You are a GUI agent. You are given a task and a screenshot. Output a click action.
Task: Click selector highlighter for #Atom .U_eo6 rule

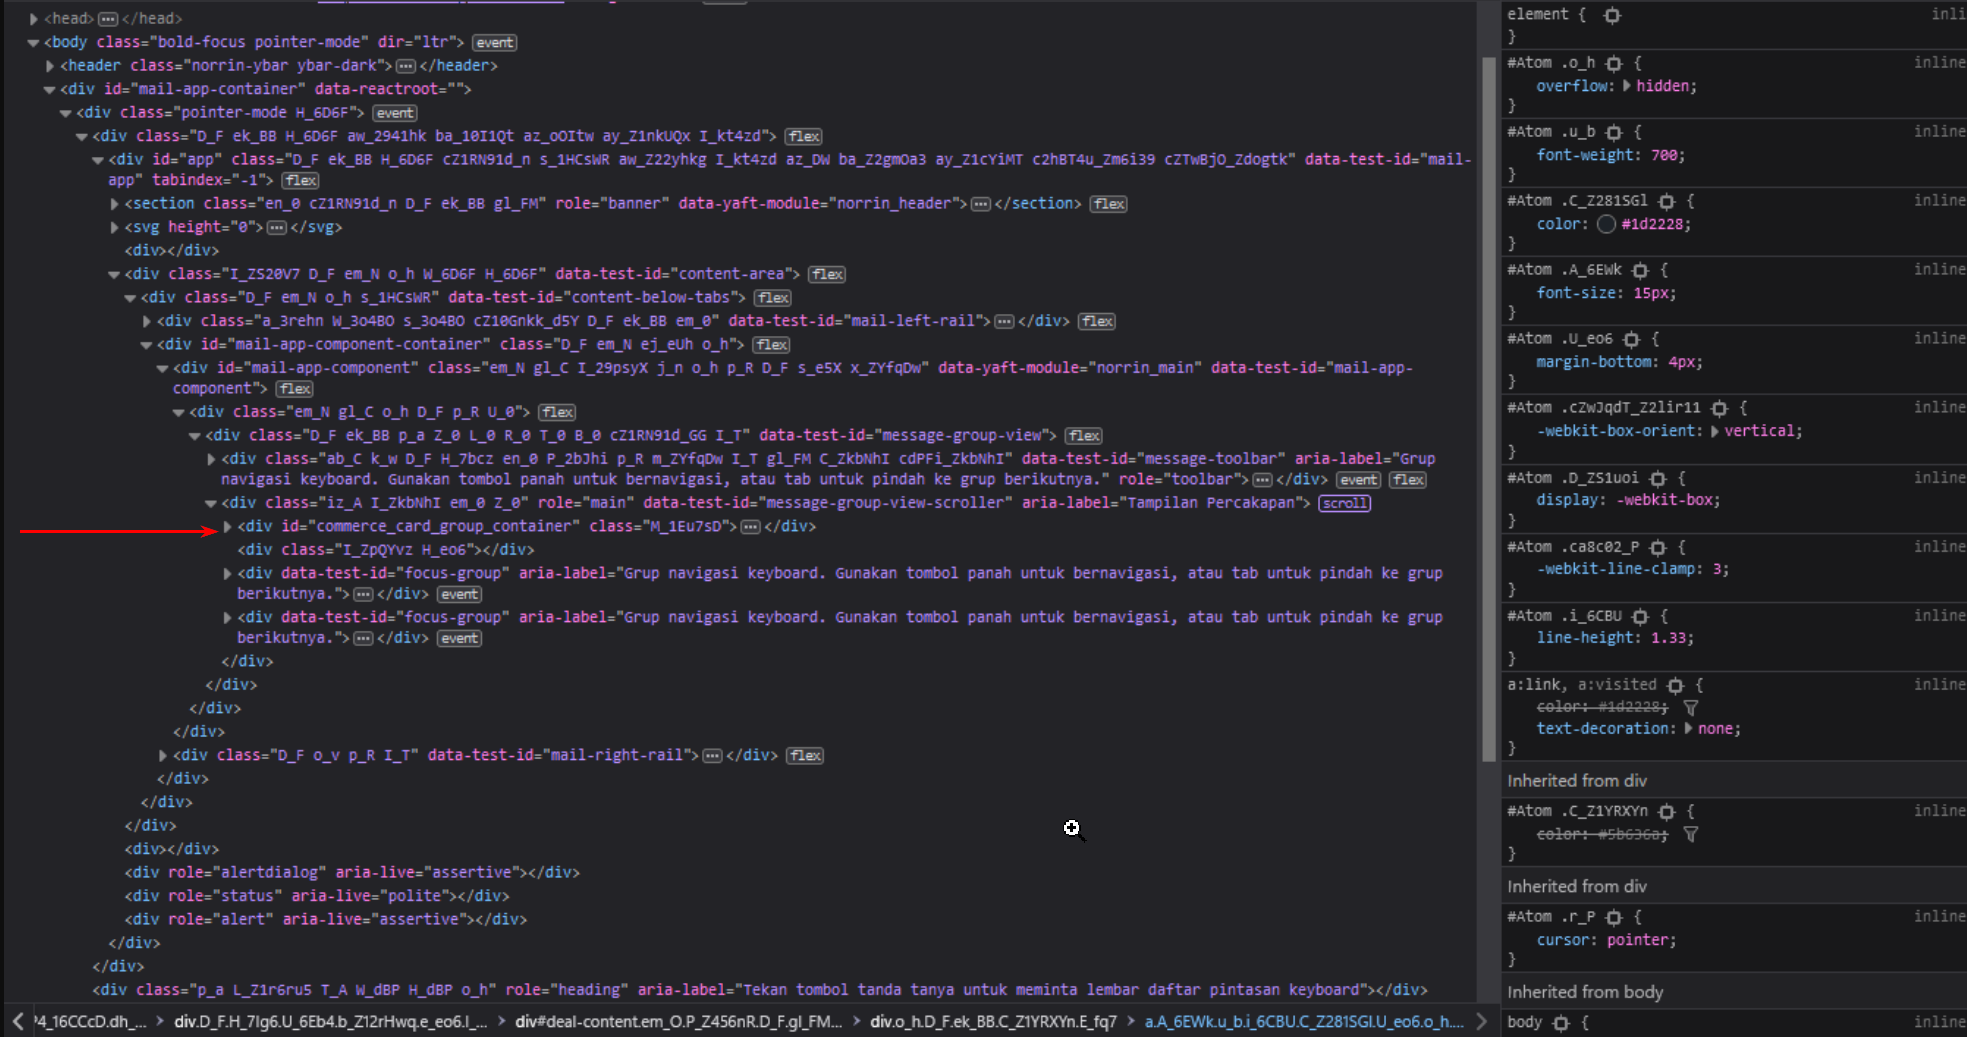[1631, 339]
